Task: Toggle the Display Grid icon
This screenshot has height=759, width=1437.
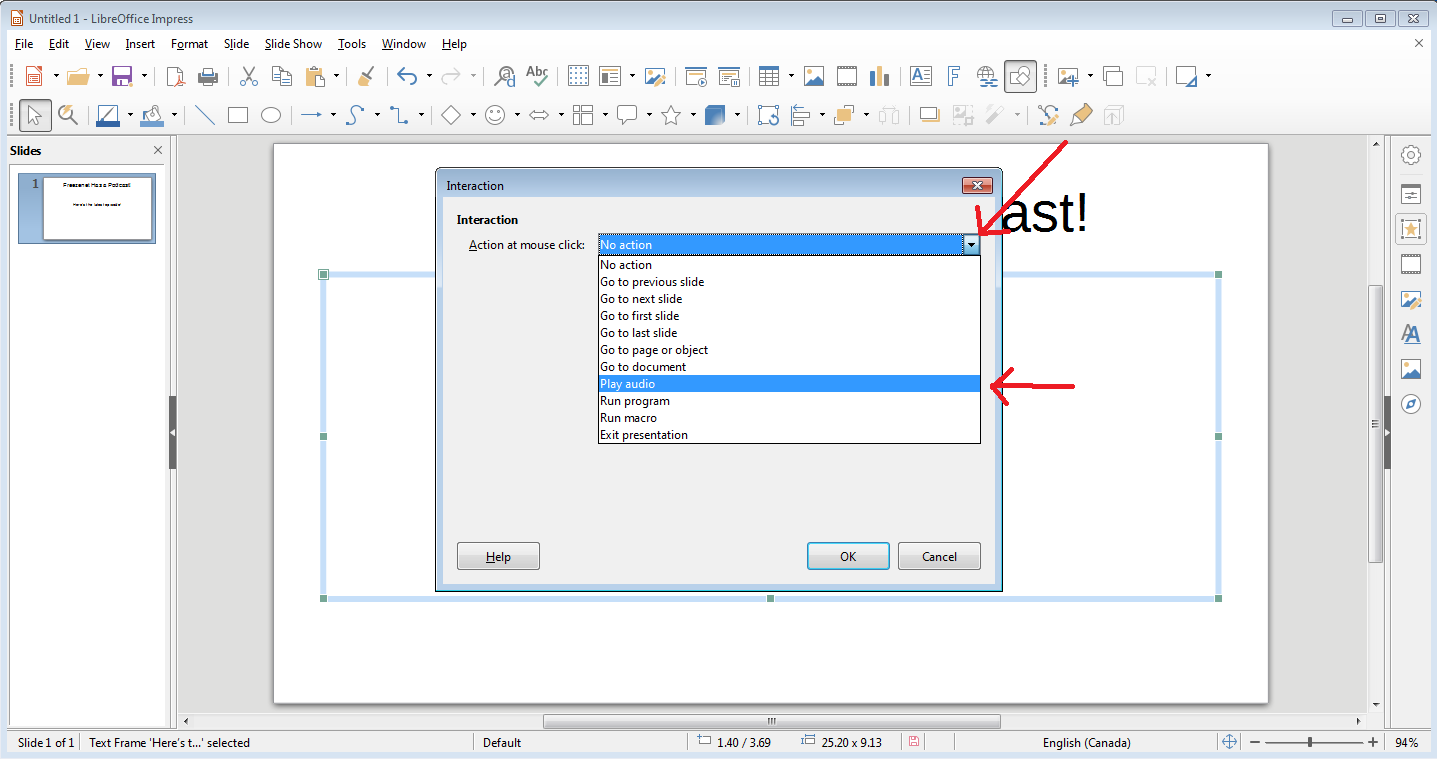Action: (578, 76)
